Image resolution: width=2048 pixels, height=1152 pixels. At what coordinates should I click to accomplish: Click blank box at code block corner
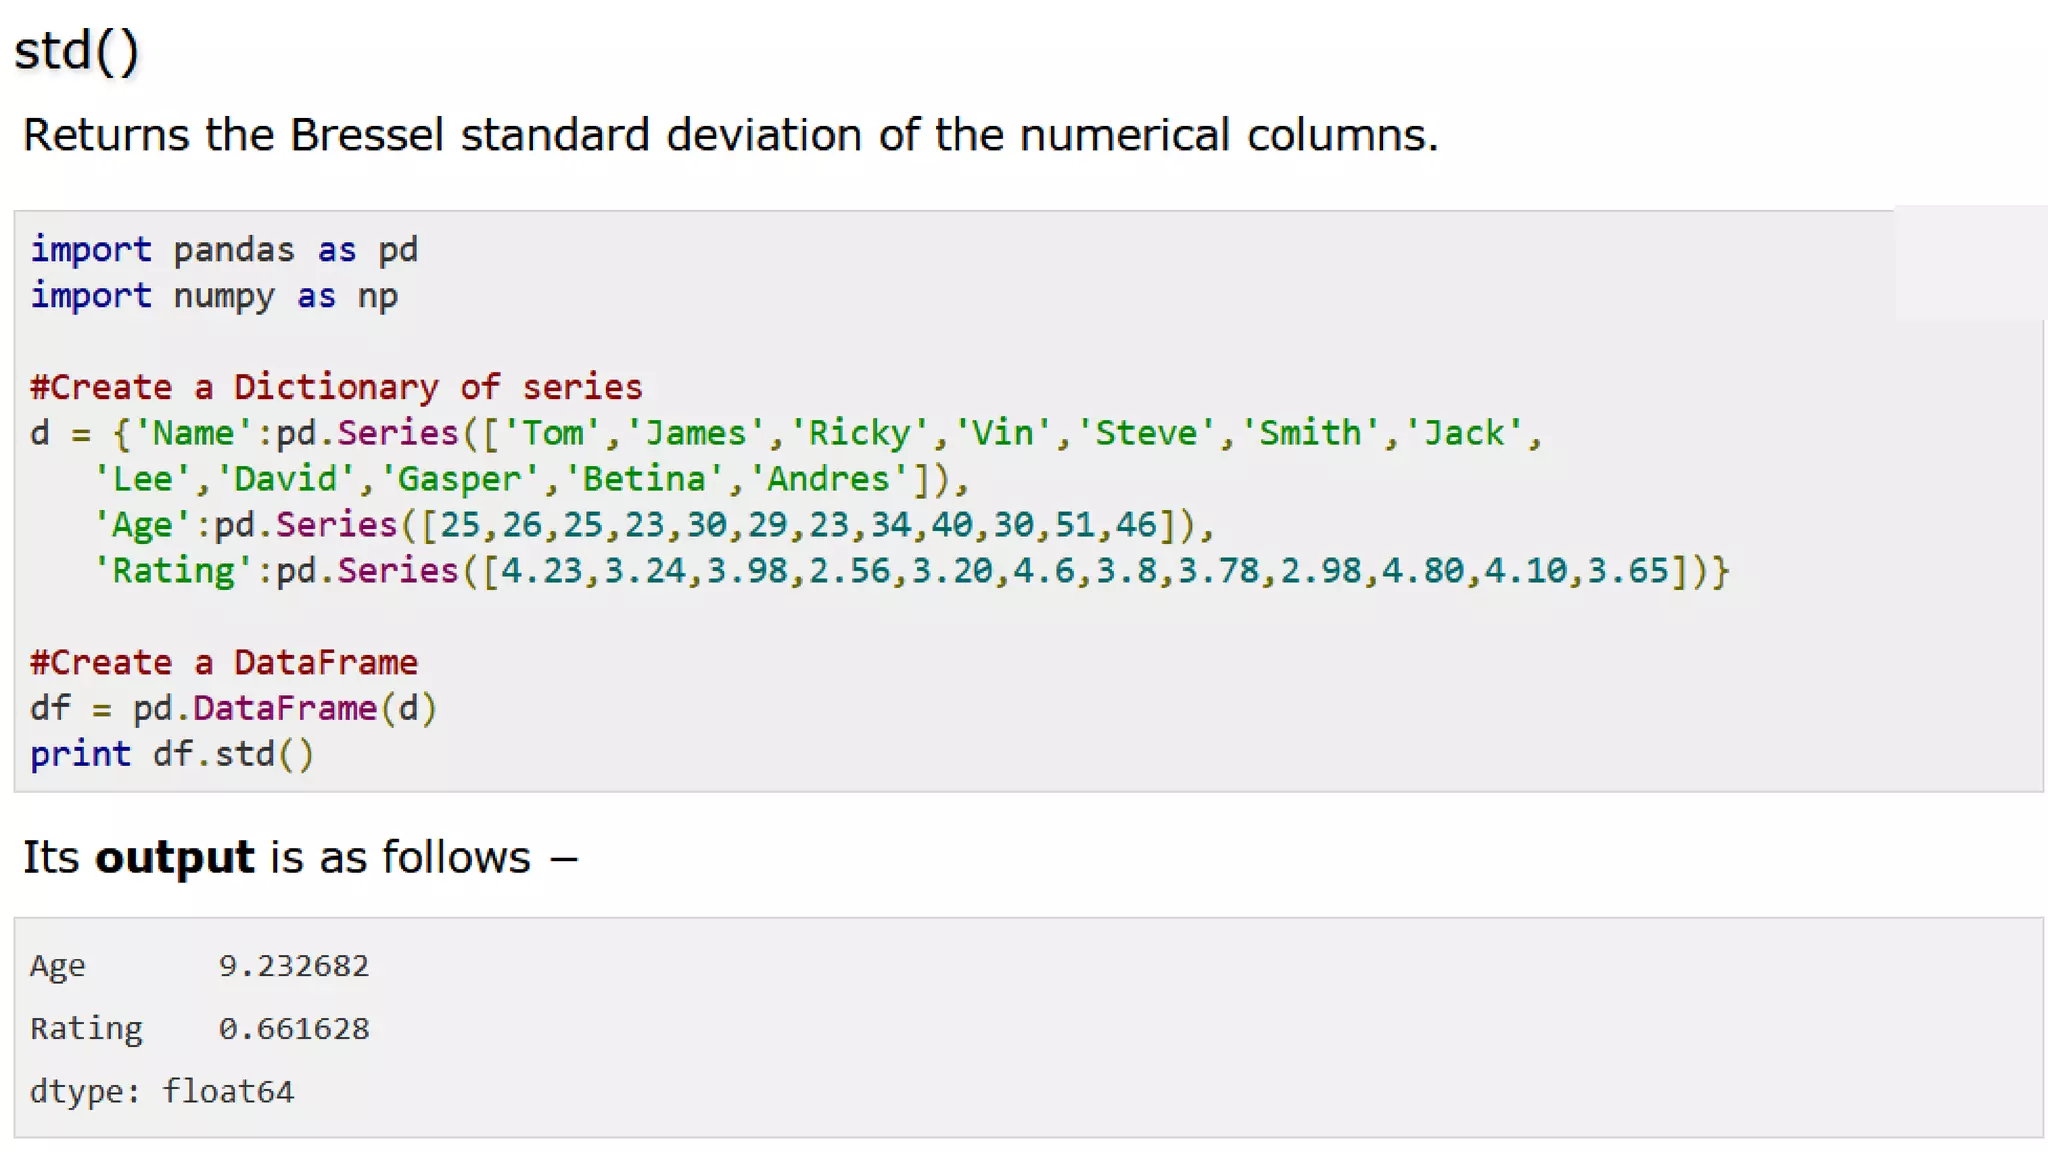coord(1969,262)
